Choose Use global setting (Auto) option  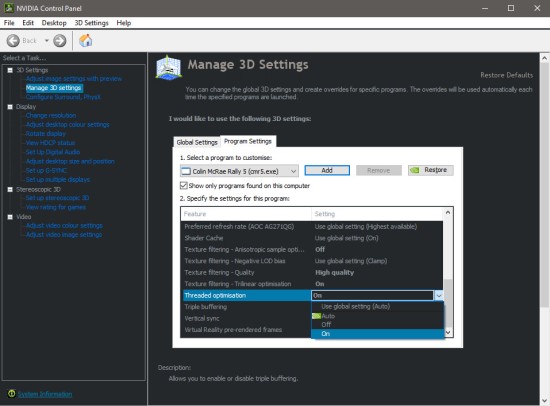[377, 306]
